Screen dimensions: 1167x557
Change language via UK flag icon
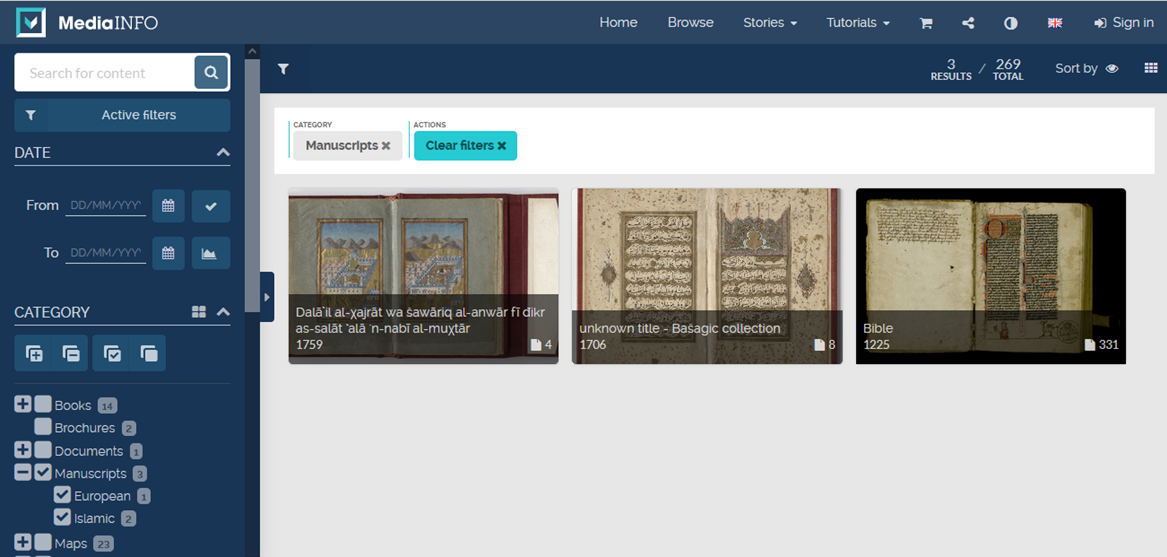1055,23
